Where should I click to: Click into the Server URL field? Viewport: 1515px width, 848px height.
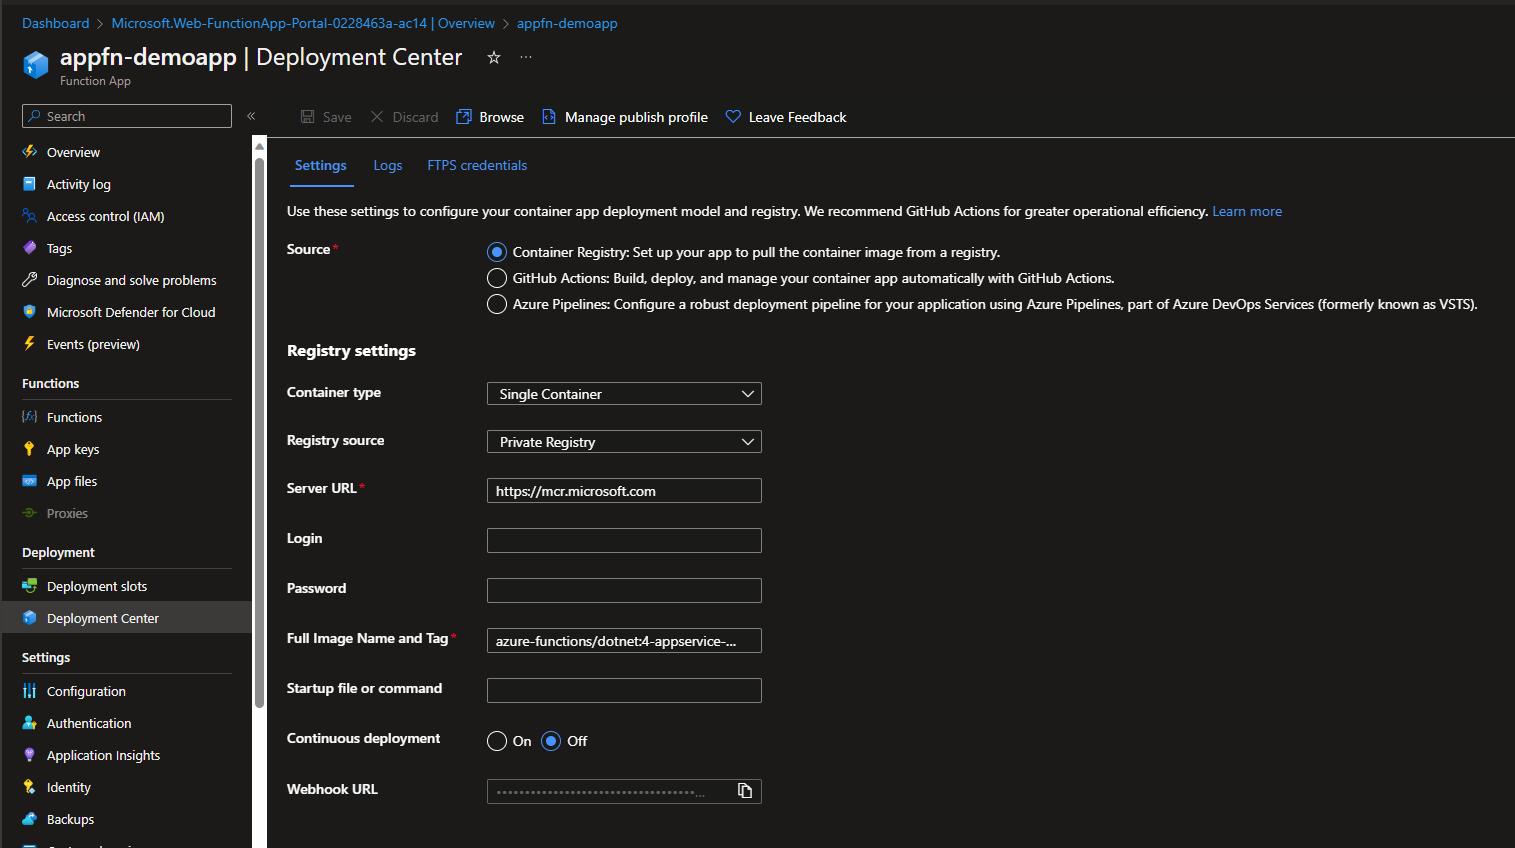[x=624, y=491]
